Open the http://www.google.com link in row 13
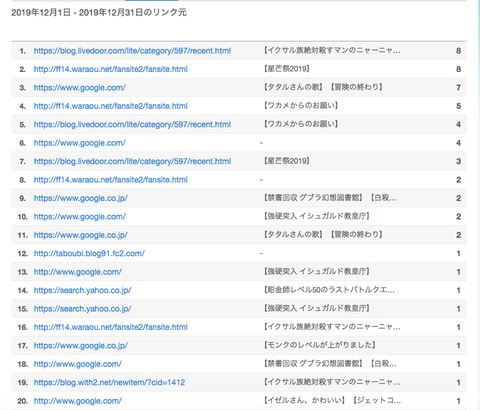Viewport: 480px width, 410px height. click(x=78, y=272)
